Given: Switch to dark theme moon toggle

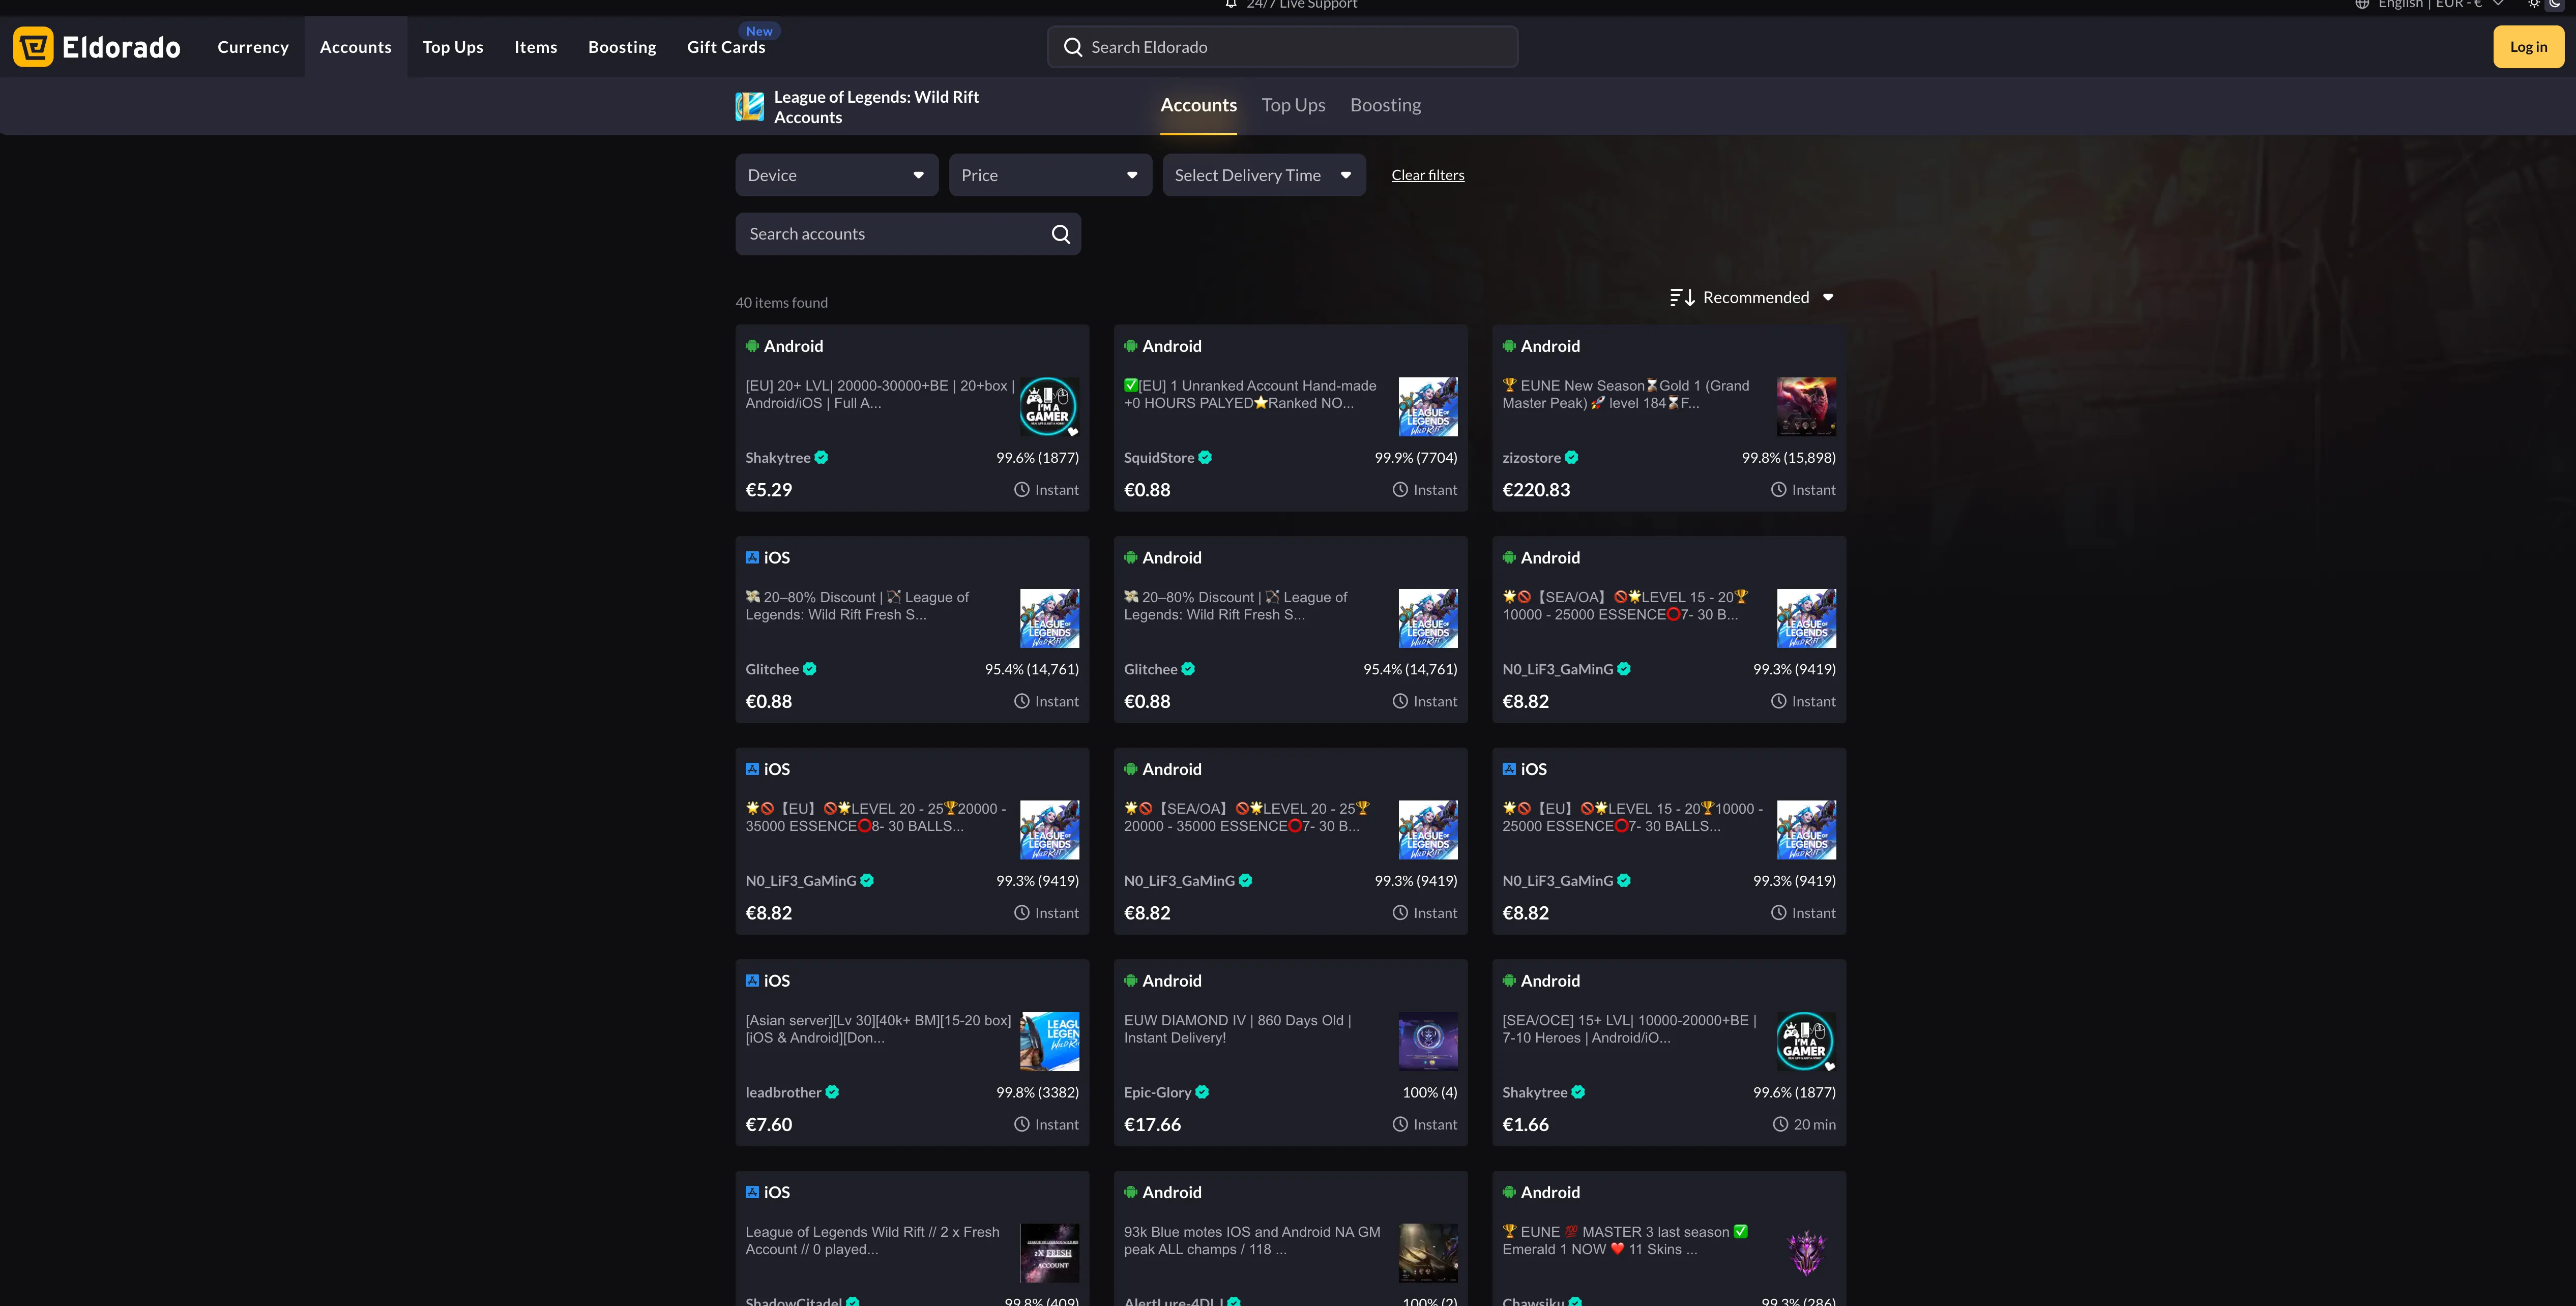Looking at the screenshot, I should 2554,4.
